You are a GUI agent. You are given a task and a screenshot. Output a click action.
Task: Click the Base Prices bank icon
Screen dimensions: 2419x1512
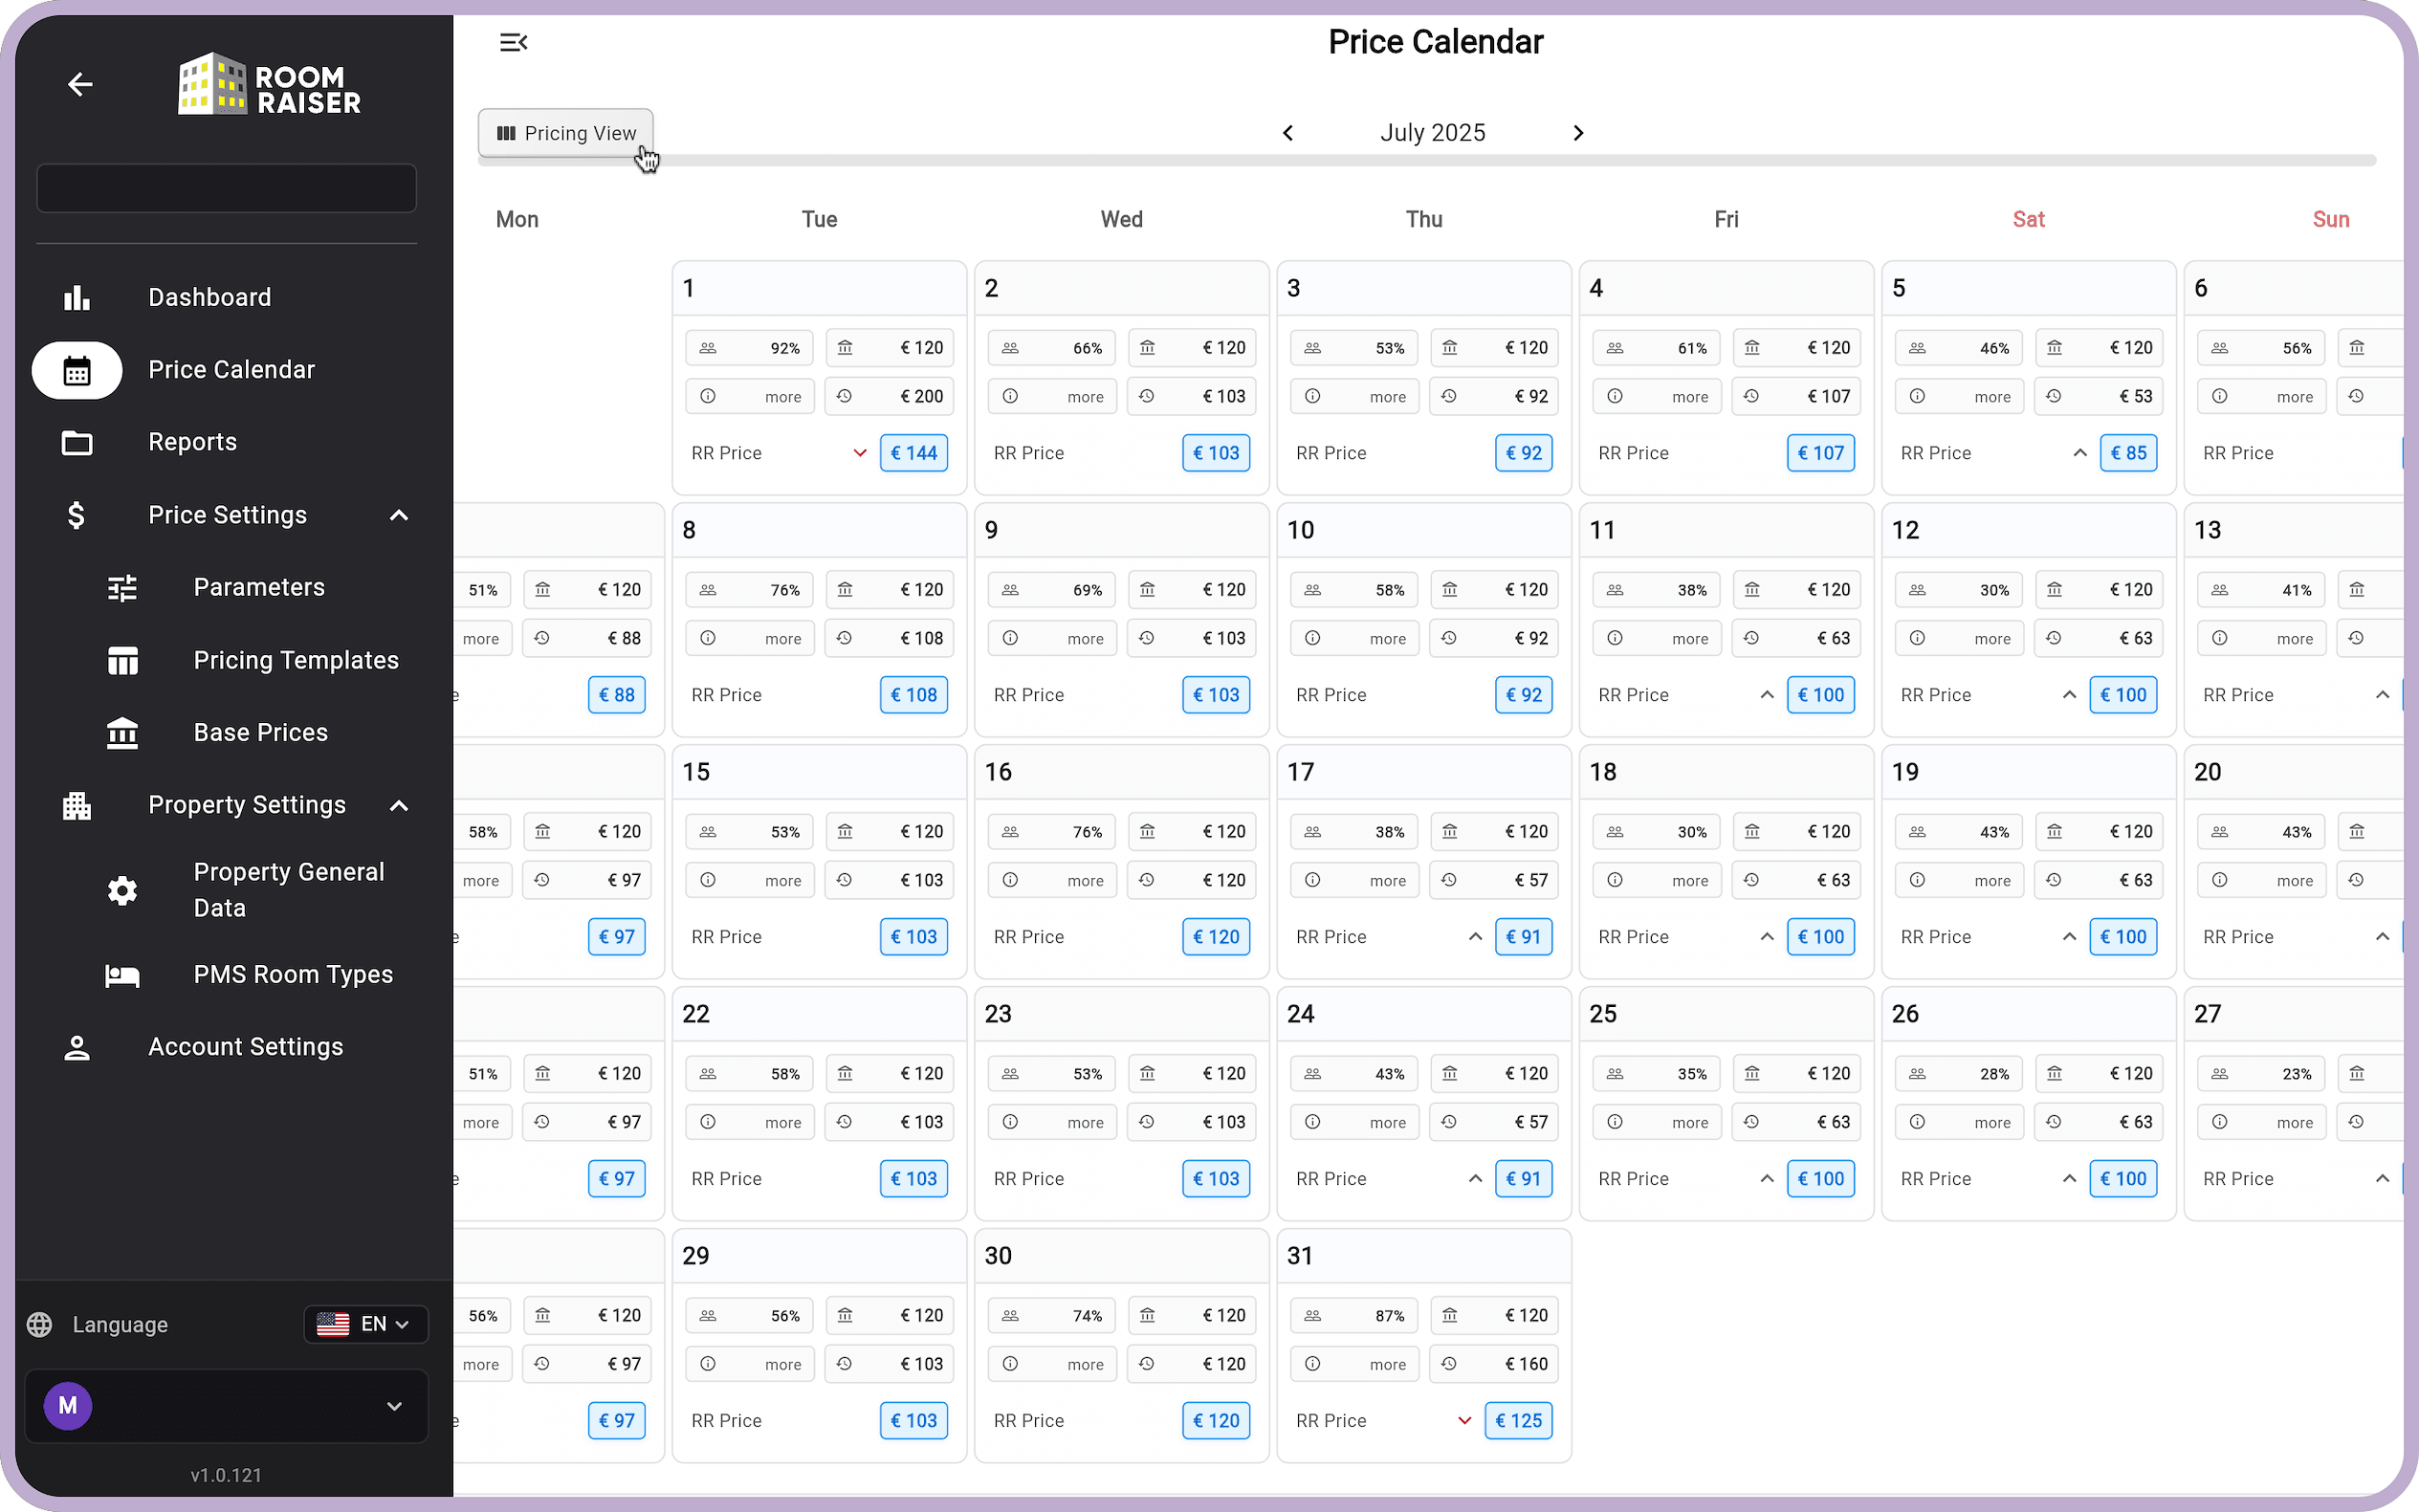tap(122, 733)
